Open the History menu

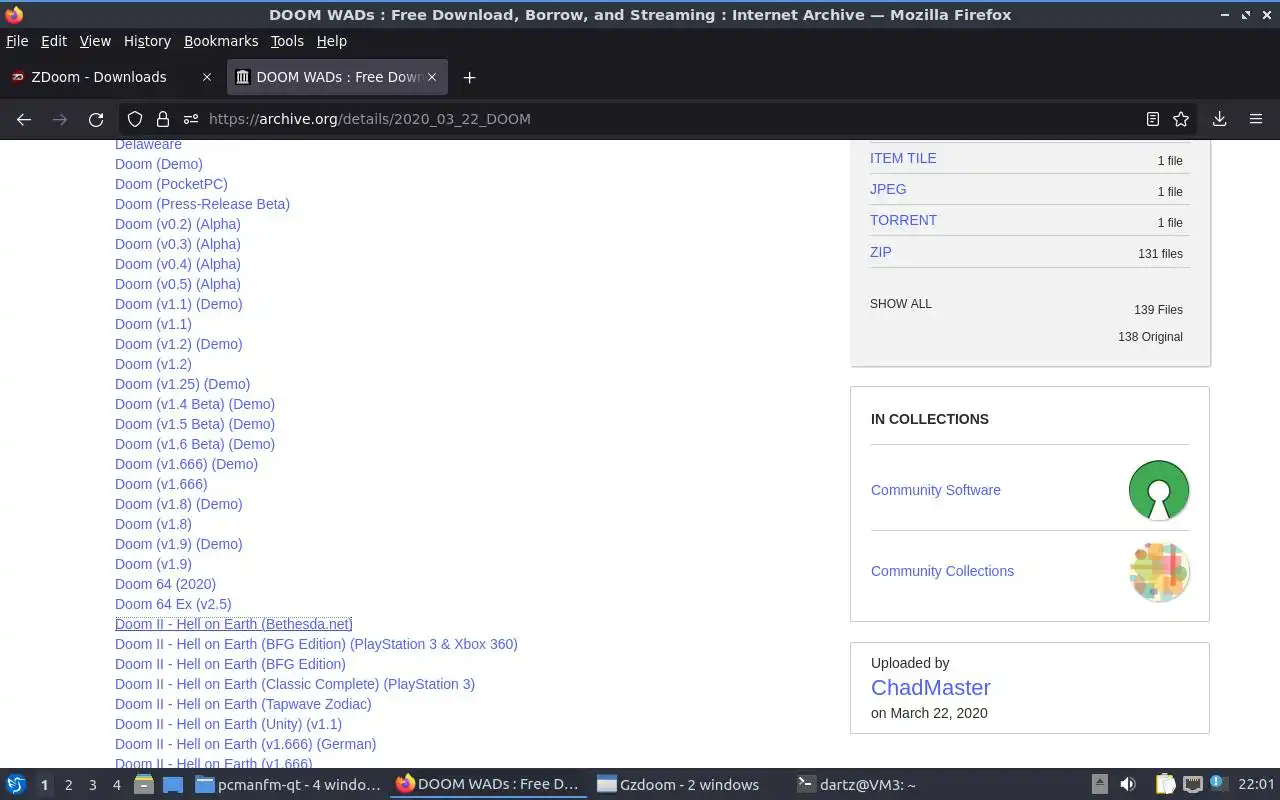(147, 41)
